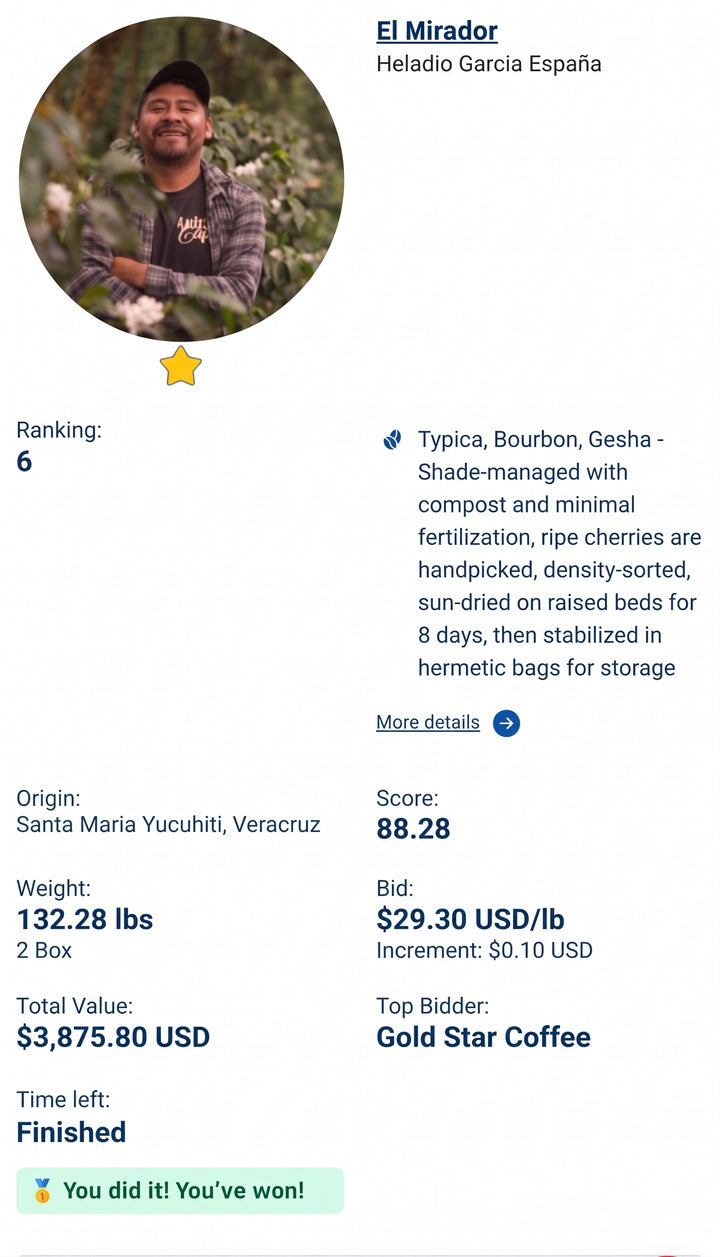Open the El Mirador farm link
This screenshot has height=1257, width=720.
pos(436,31)
